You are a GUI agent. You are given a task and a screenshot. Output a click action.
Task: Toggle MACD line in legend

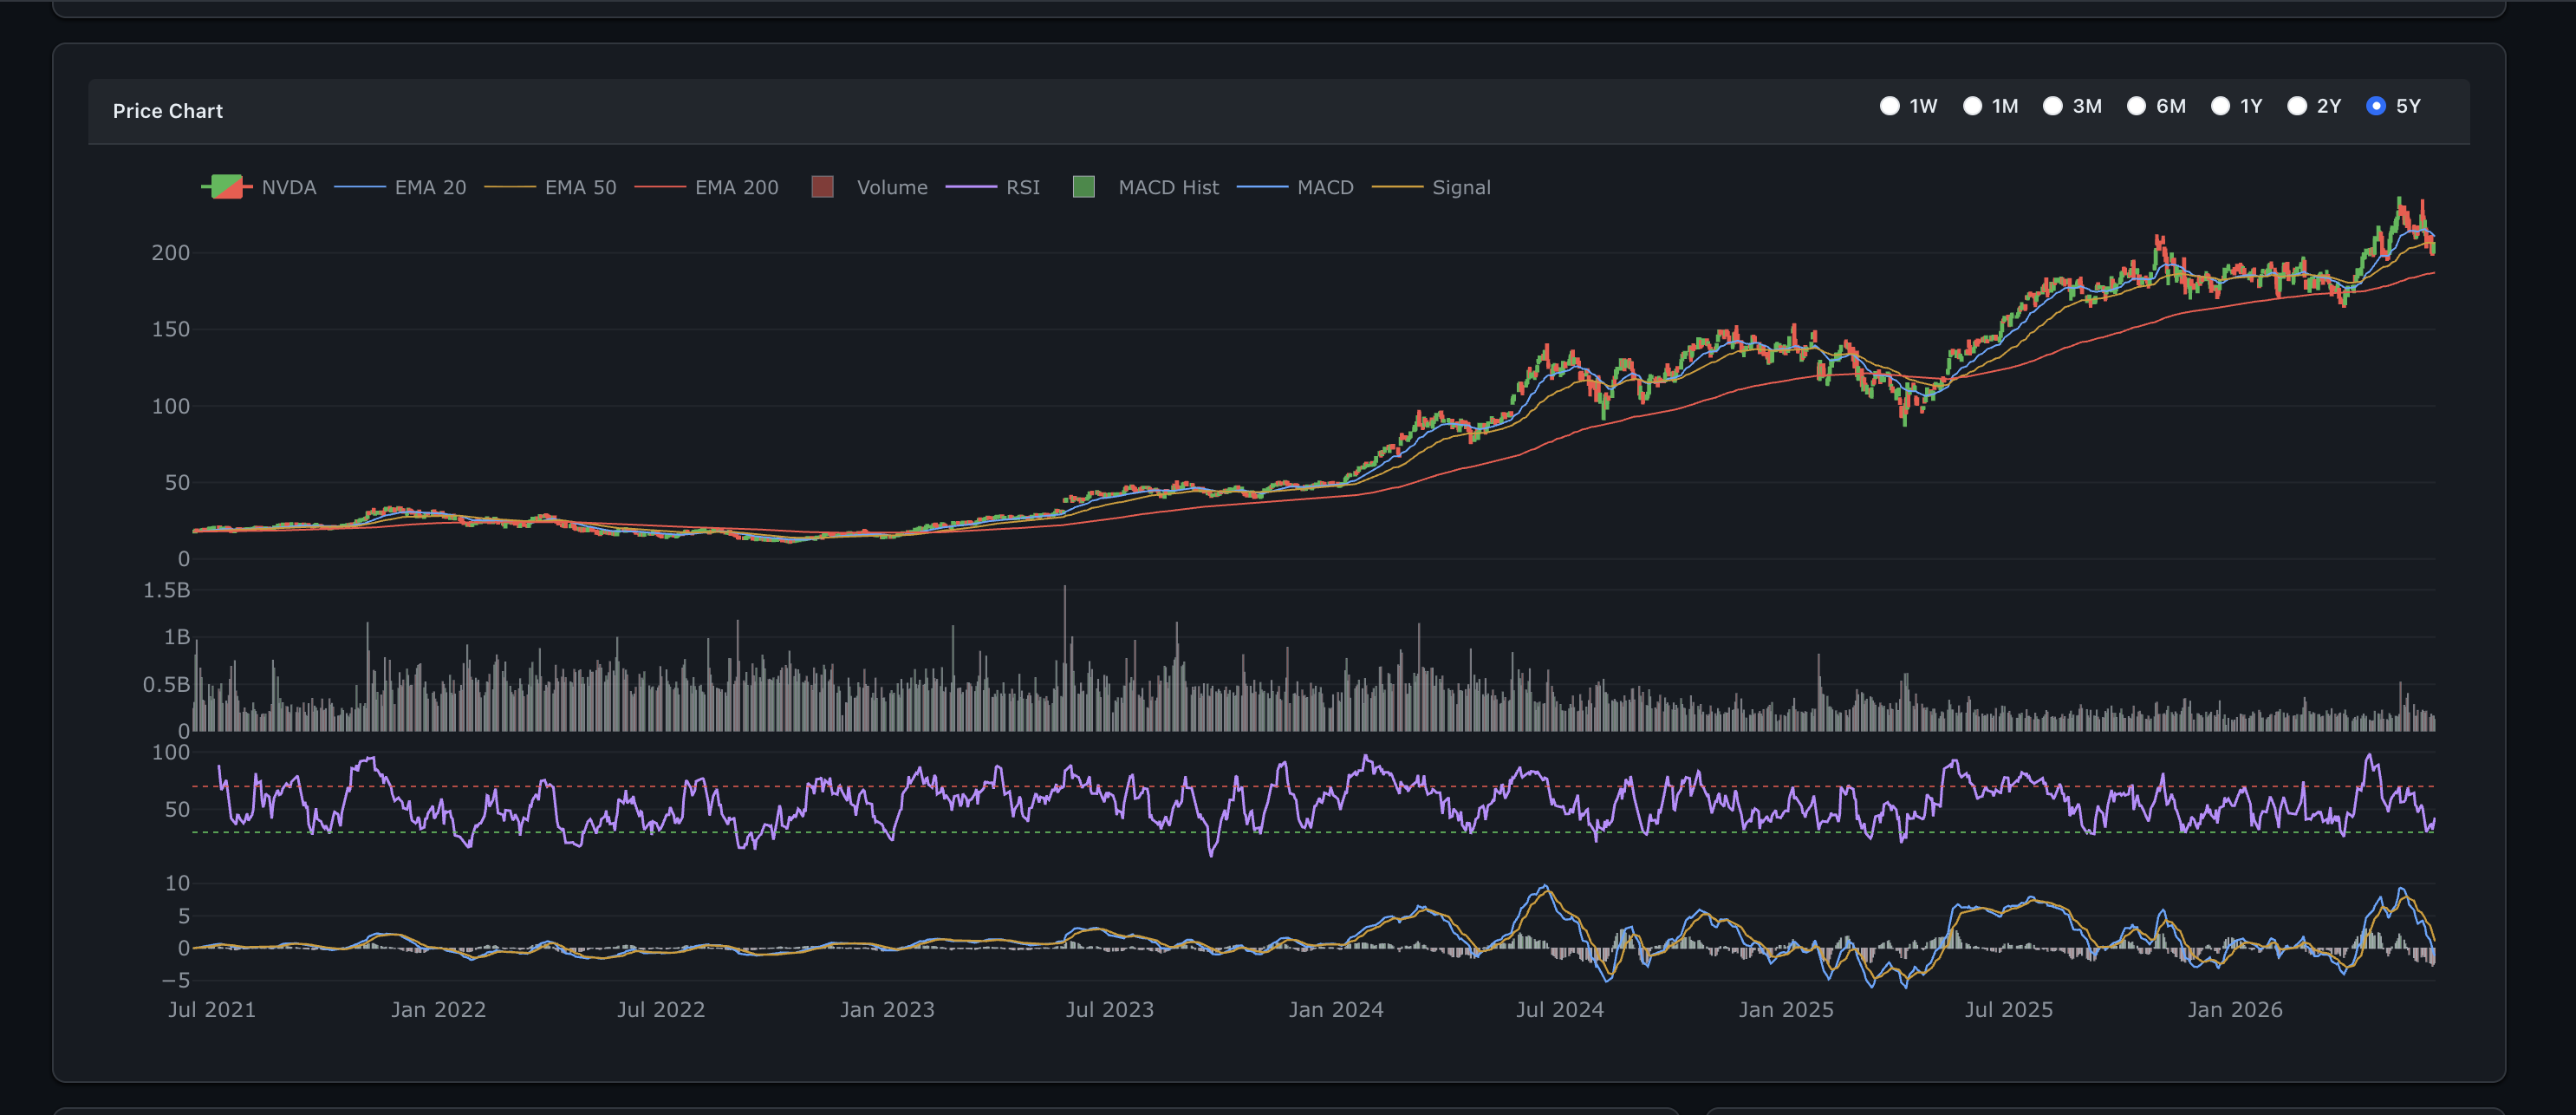(x=1295, y=187)
